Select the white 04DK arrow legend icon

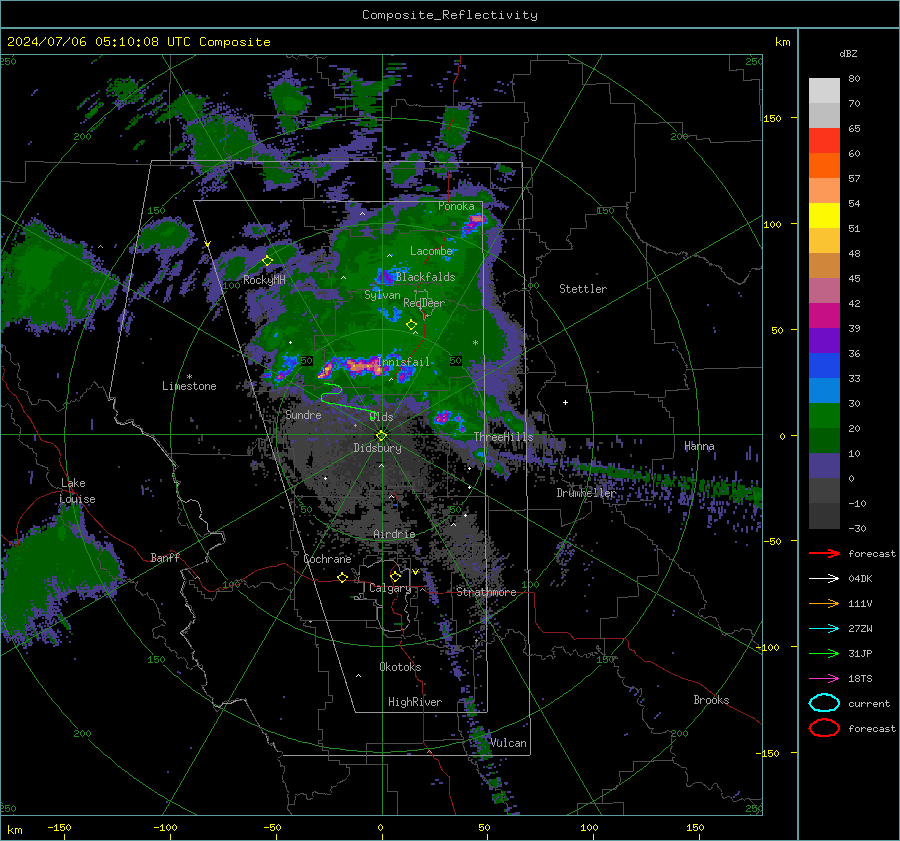pos(824,578)
